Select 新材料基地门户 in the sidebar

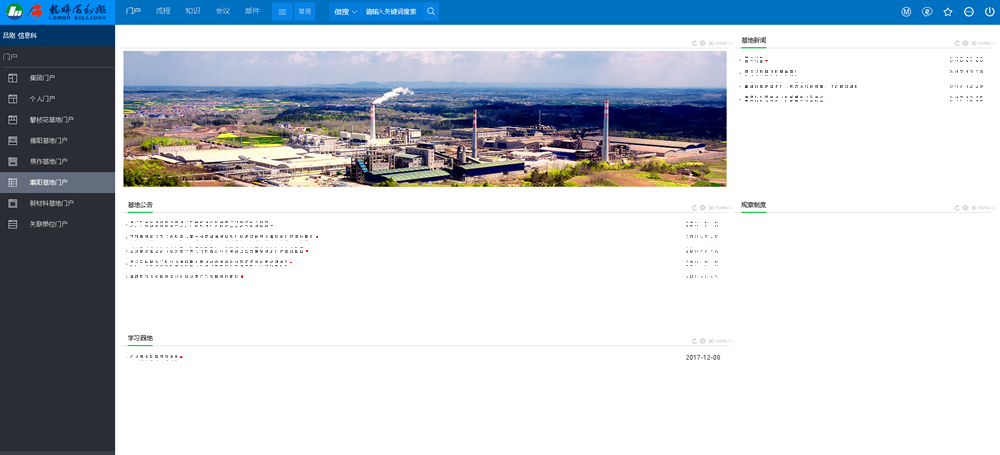[57, 204]
